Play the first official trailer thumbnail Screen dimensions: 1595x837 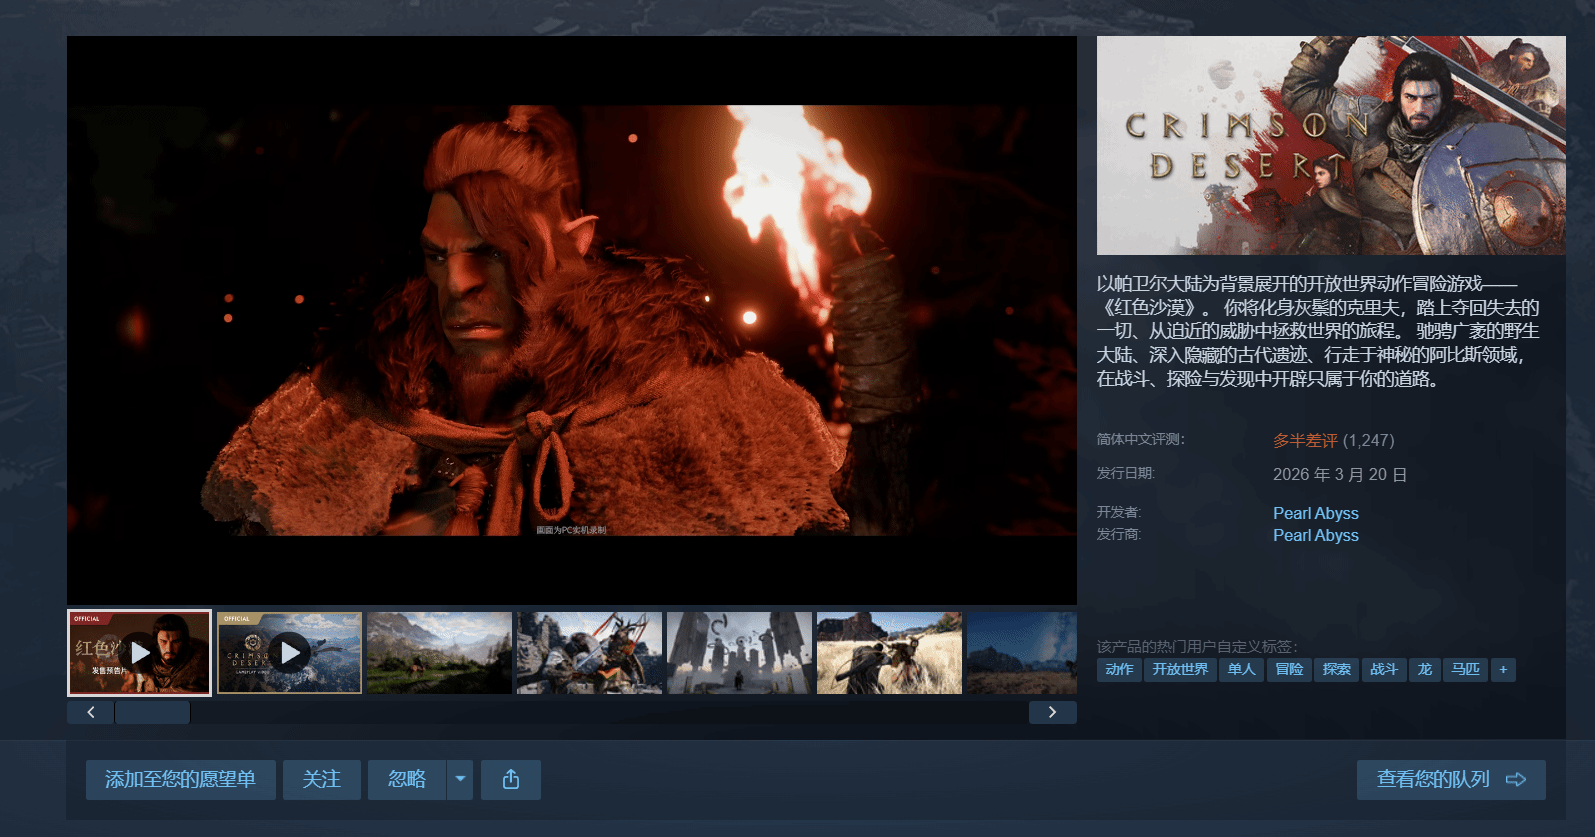[x=139, y=653]
